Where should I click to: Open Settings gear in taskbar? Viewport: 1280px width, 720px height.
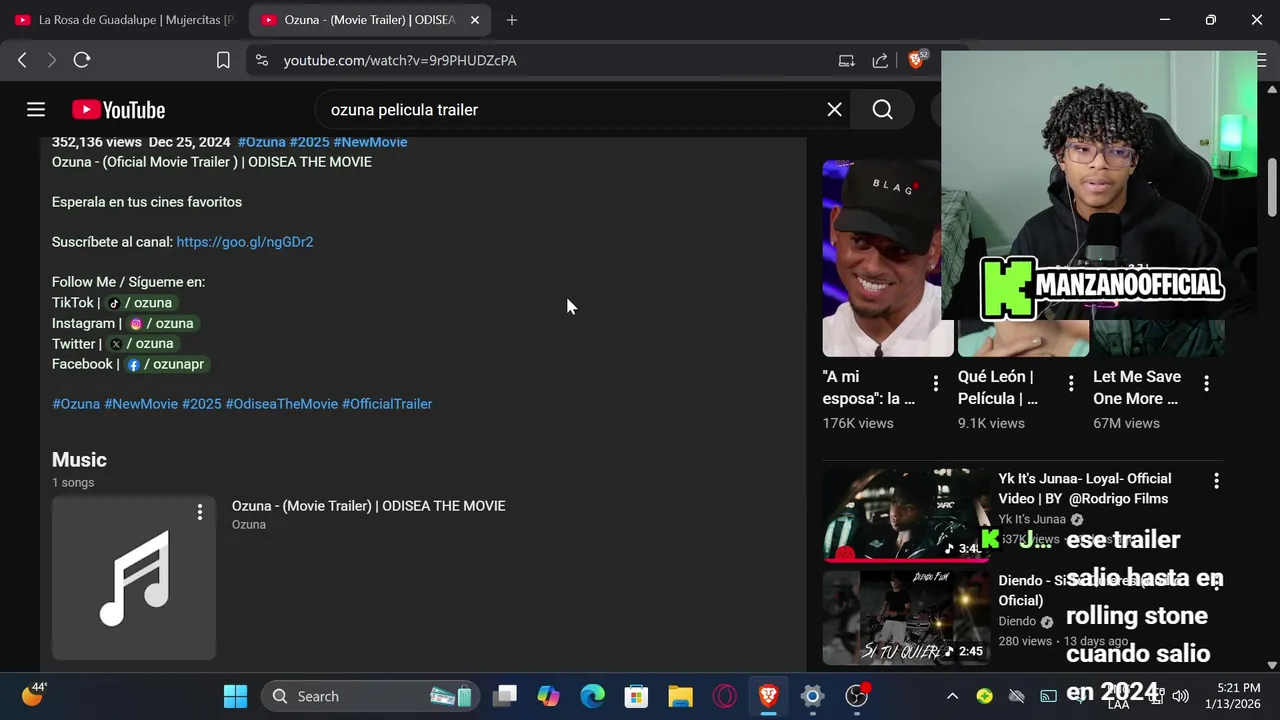click(812, 696)
